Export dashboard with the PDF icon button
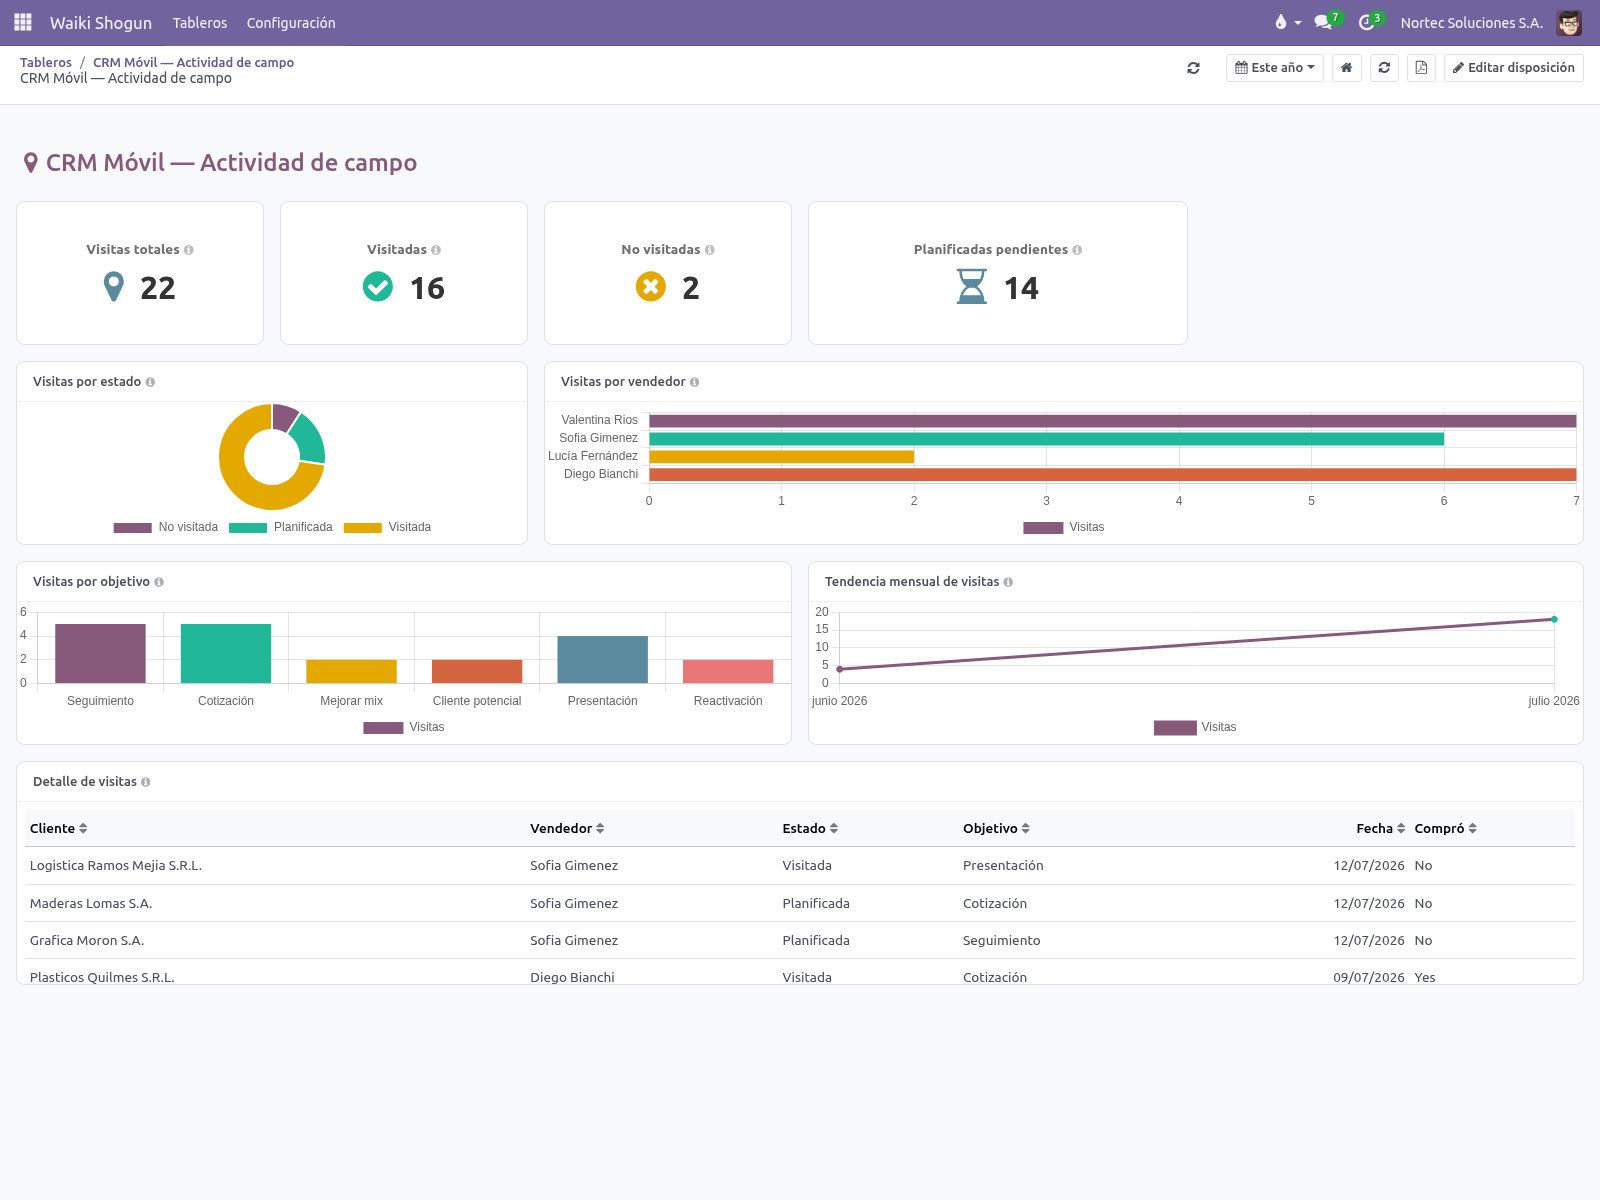Viewport: 1600px width, 1200px height. point(1421,68)
